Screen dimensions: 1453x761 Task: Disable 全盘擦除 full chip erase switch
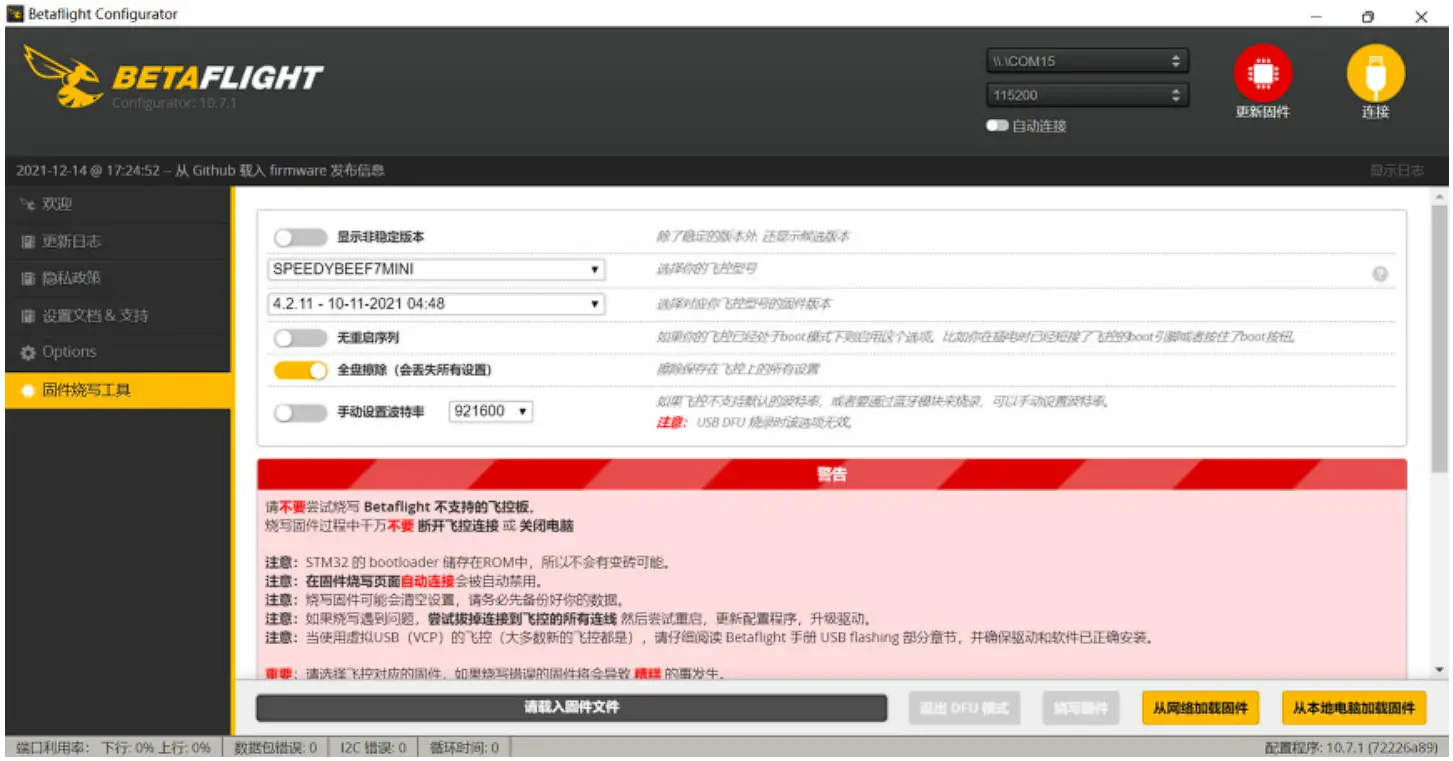[300, 370]
